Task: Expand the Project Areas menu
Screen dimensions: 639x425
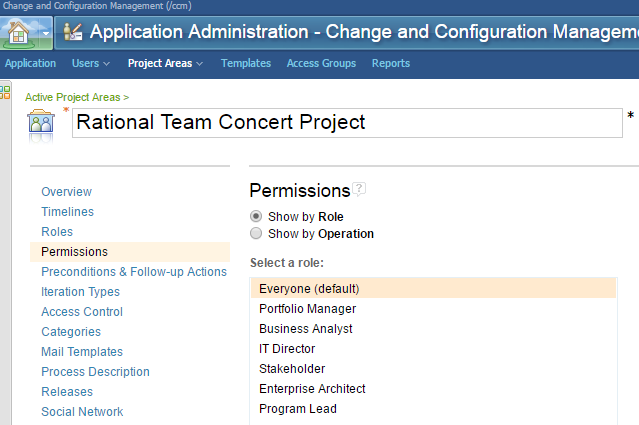Action: 165,63
